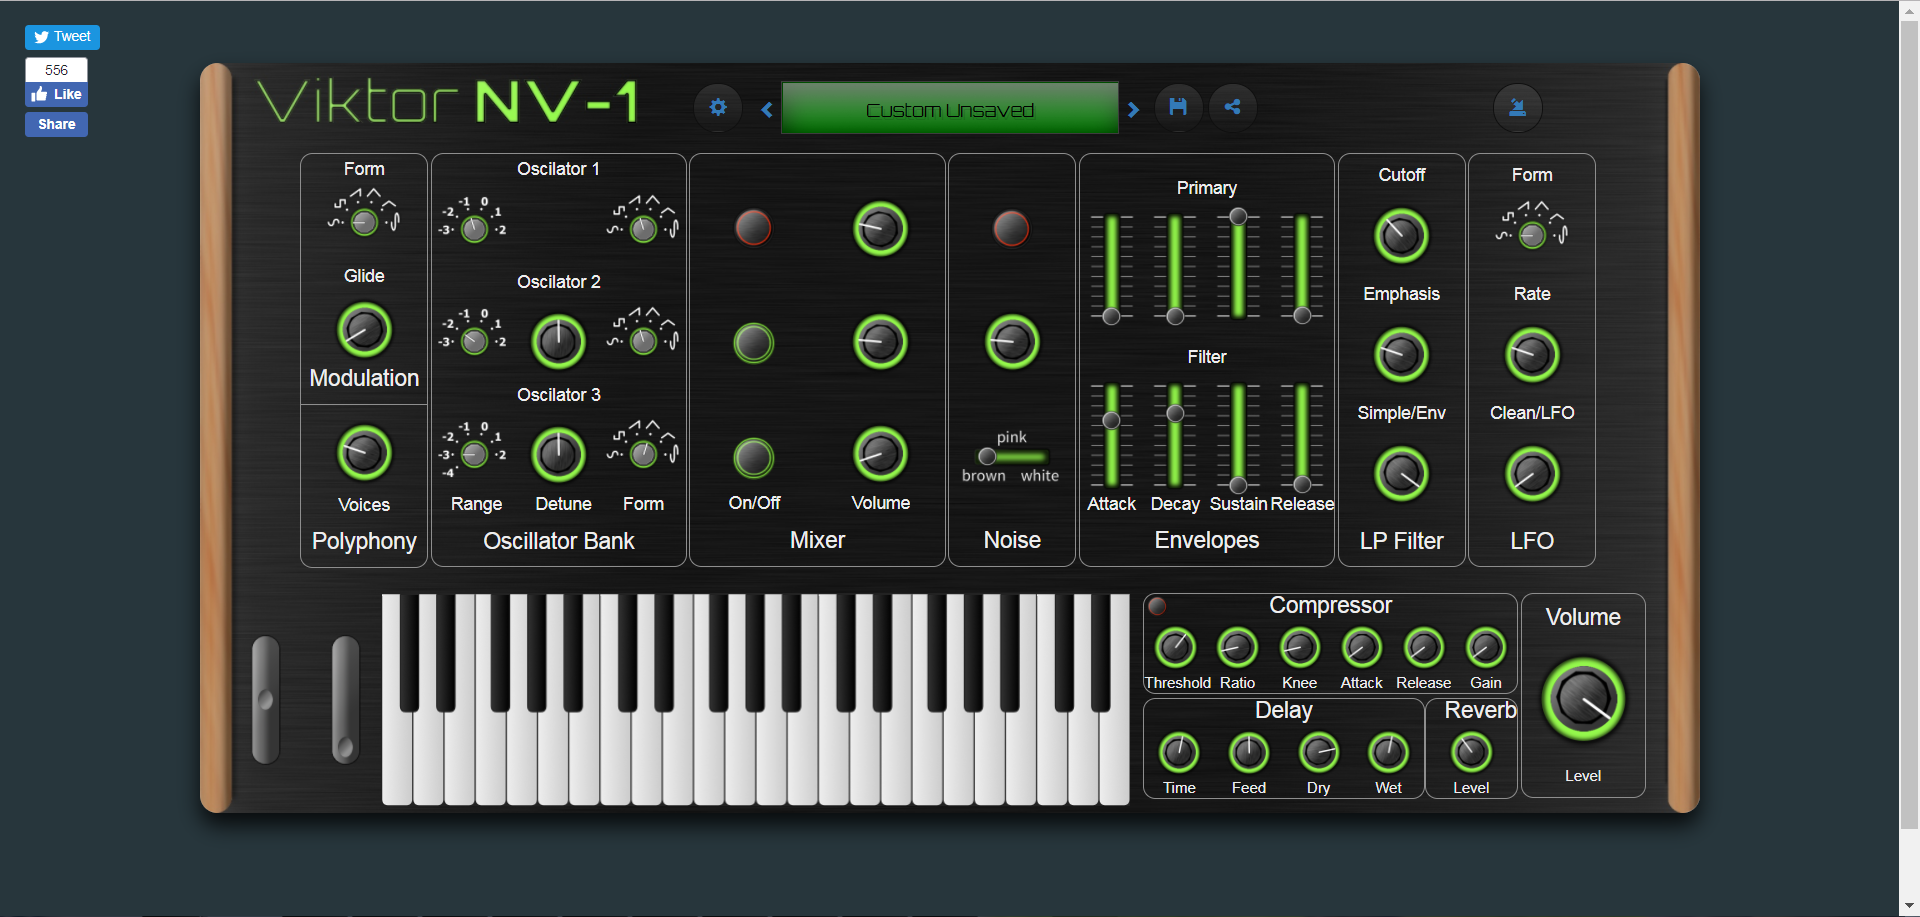Click the Oscilator 2 Detune knob
1920x917 pixels.
pyautogui.click(x=558, y=342)
